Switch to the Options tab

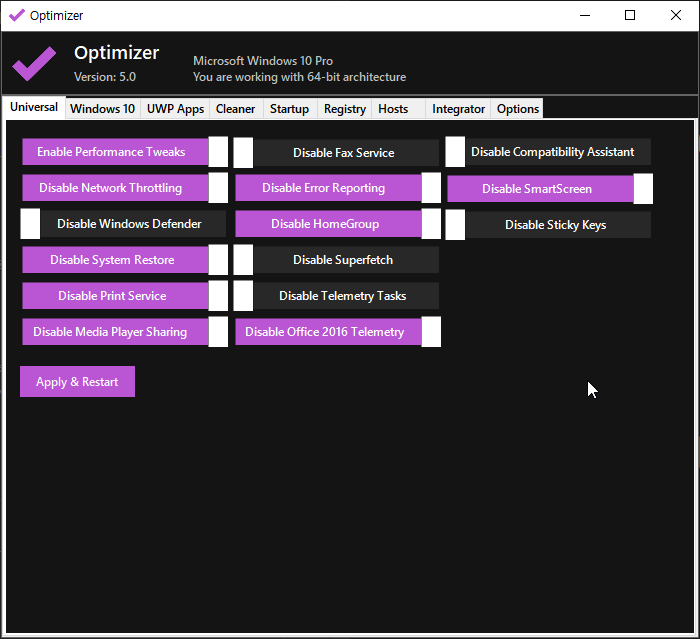(x=518, y=109)
